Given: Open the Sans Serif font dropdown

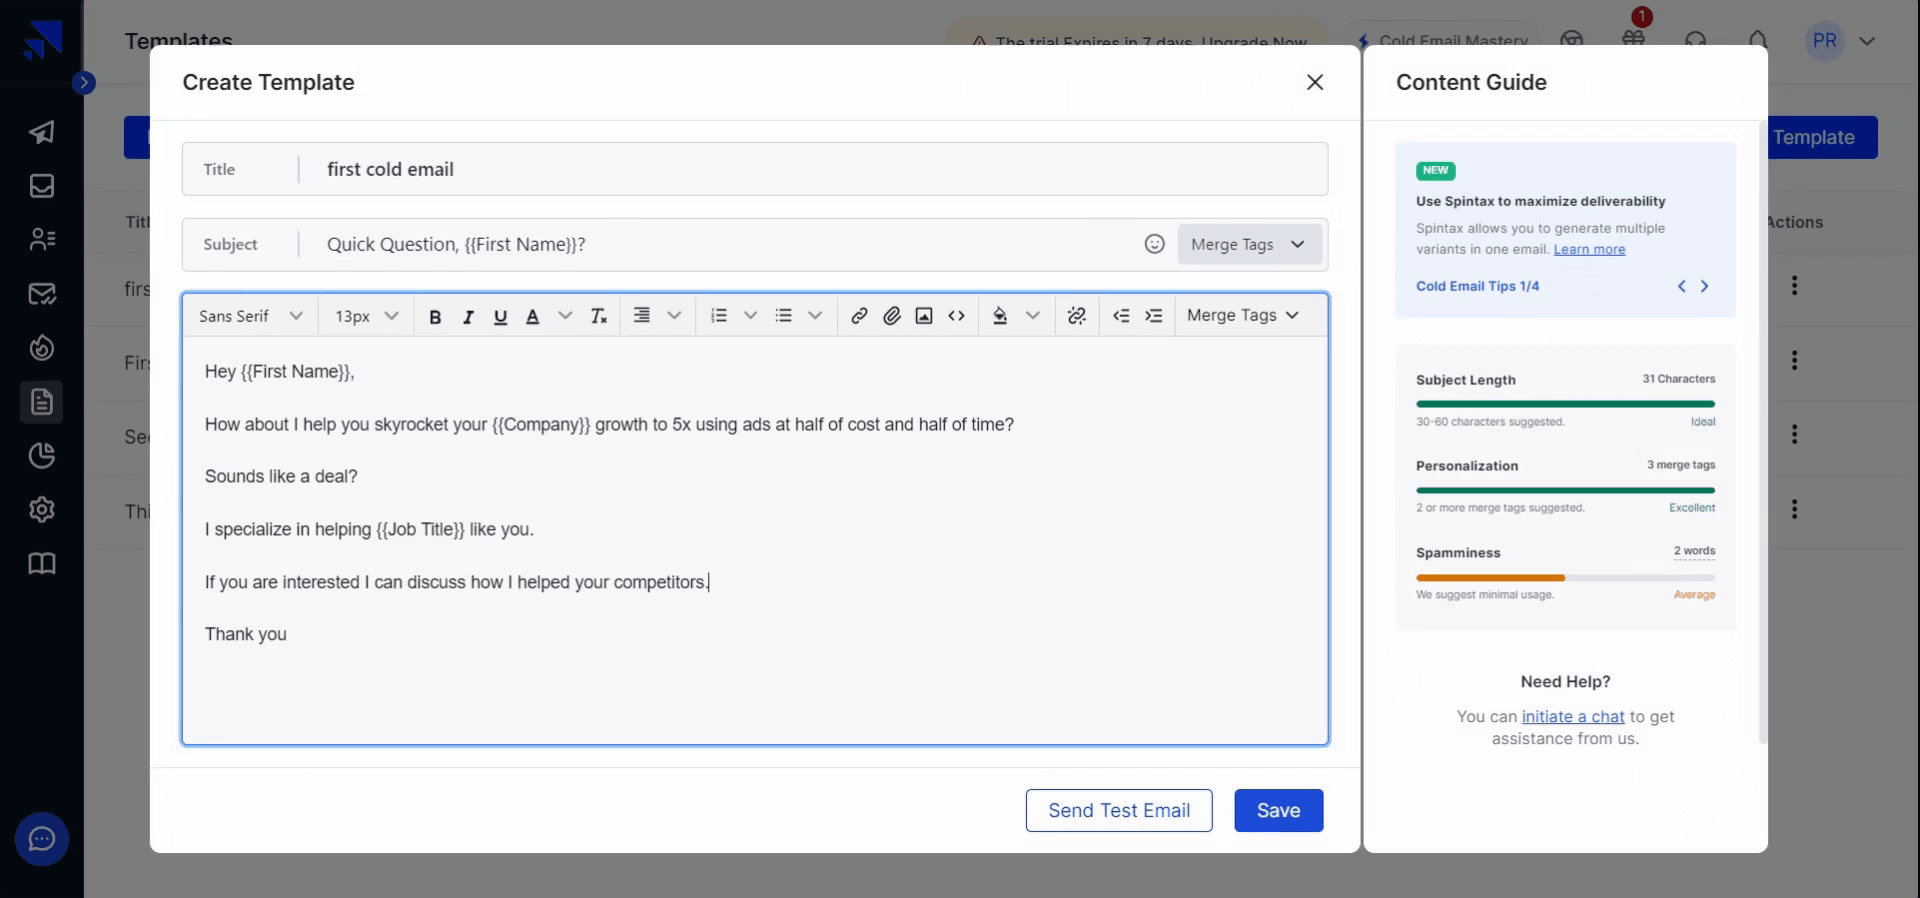Looking at the screenshot, I should (x=250, y=316).
